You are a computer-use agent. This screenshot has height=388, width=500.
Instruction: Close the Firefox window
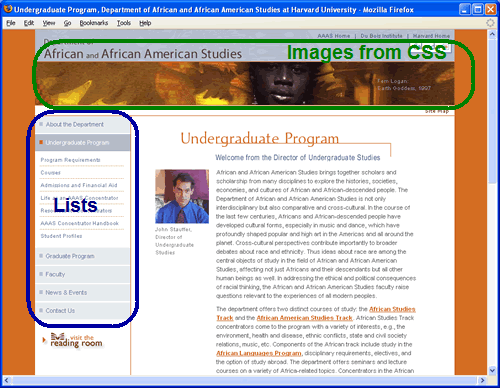(491, 9)
